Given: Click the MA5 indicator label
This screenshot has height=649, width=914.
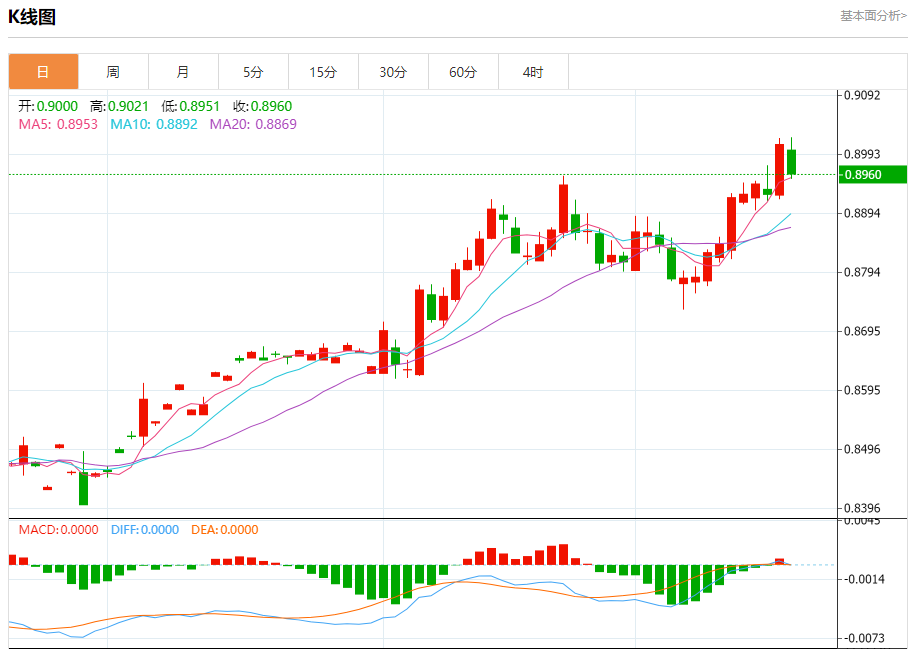Looking at the screenshot, I should point(58,124).
